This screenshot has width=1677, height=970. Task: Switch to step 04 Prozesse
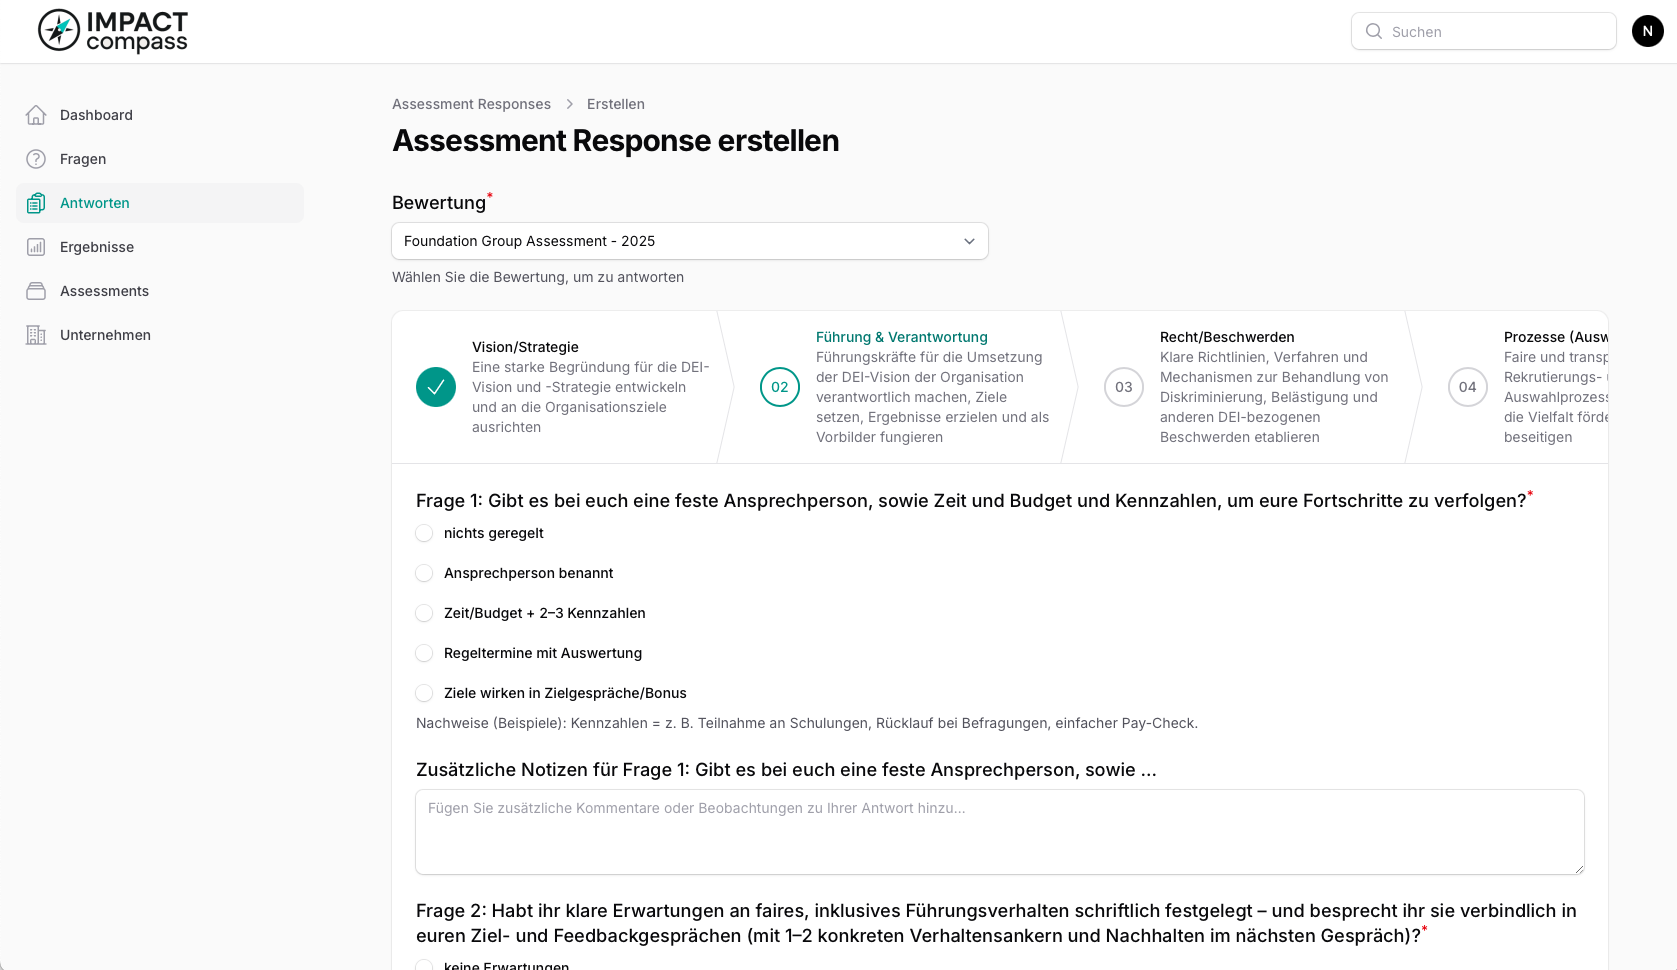[1467, 387]
